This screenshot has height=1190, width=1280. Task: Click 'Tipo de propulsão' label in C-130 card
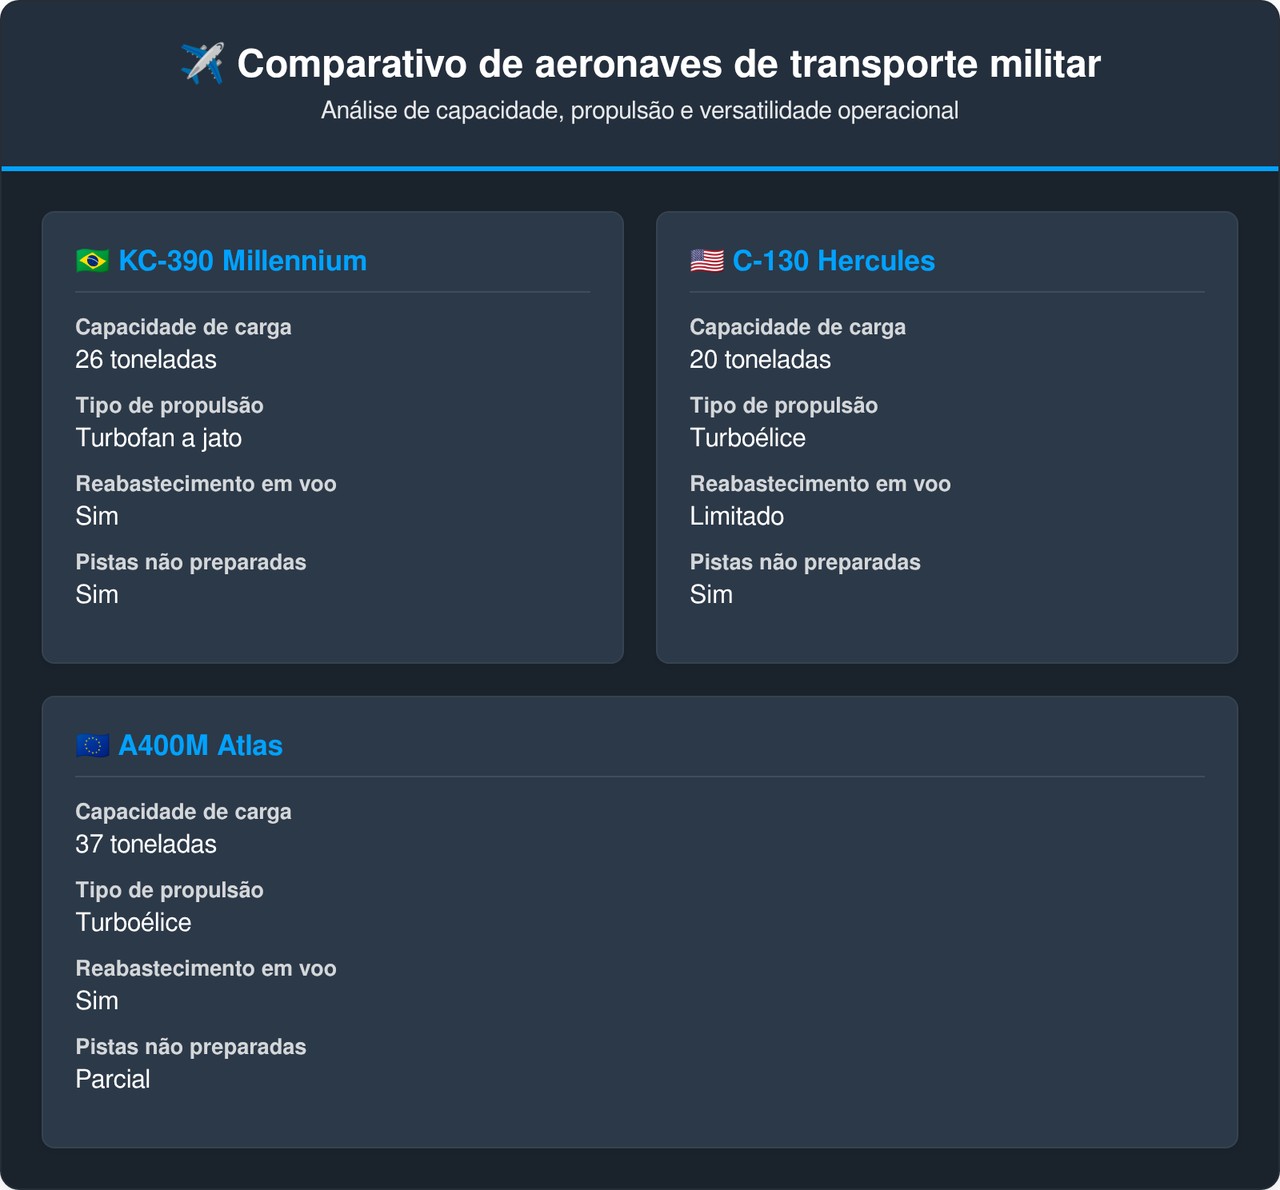pos(784,406)
